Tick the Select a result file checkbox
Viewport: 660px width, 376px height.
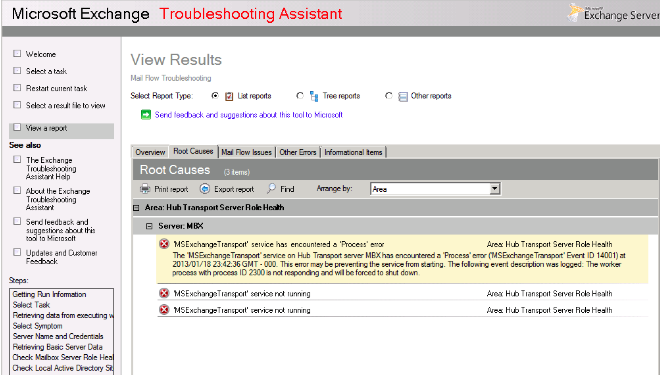[17, 104]
